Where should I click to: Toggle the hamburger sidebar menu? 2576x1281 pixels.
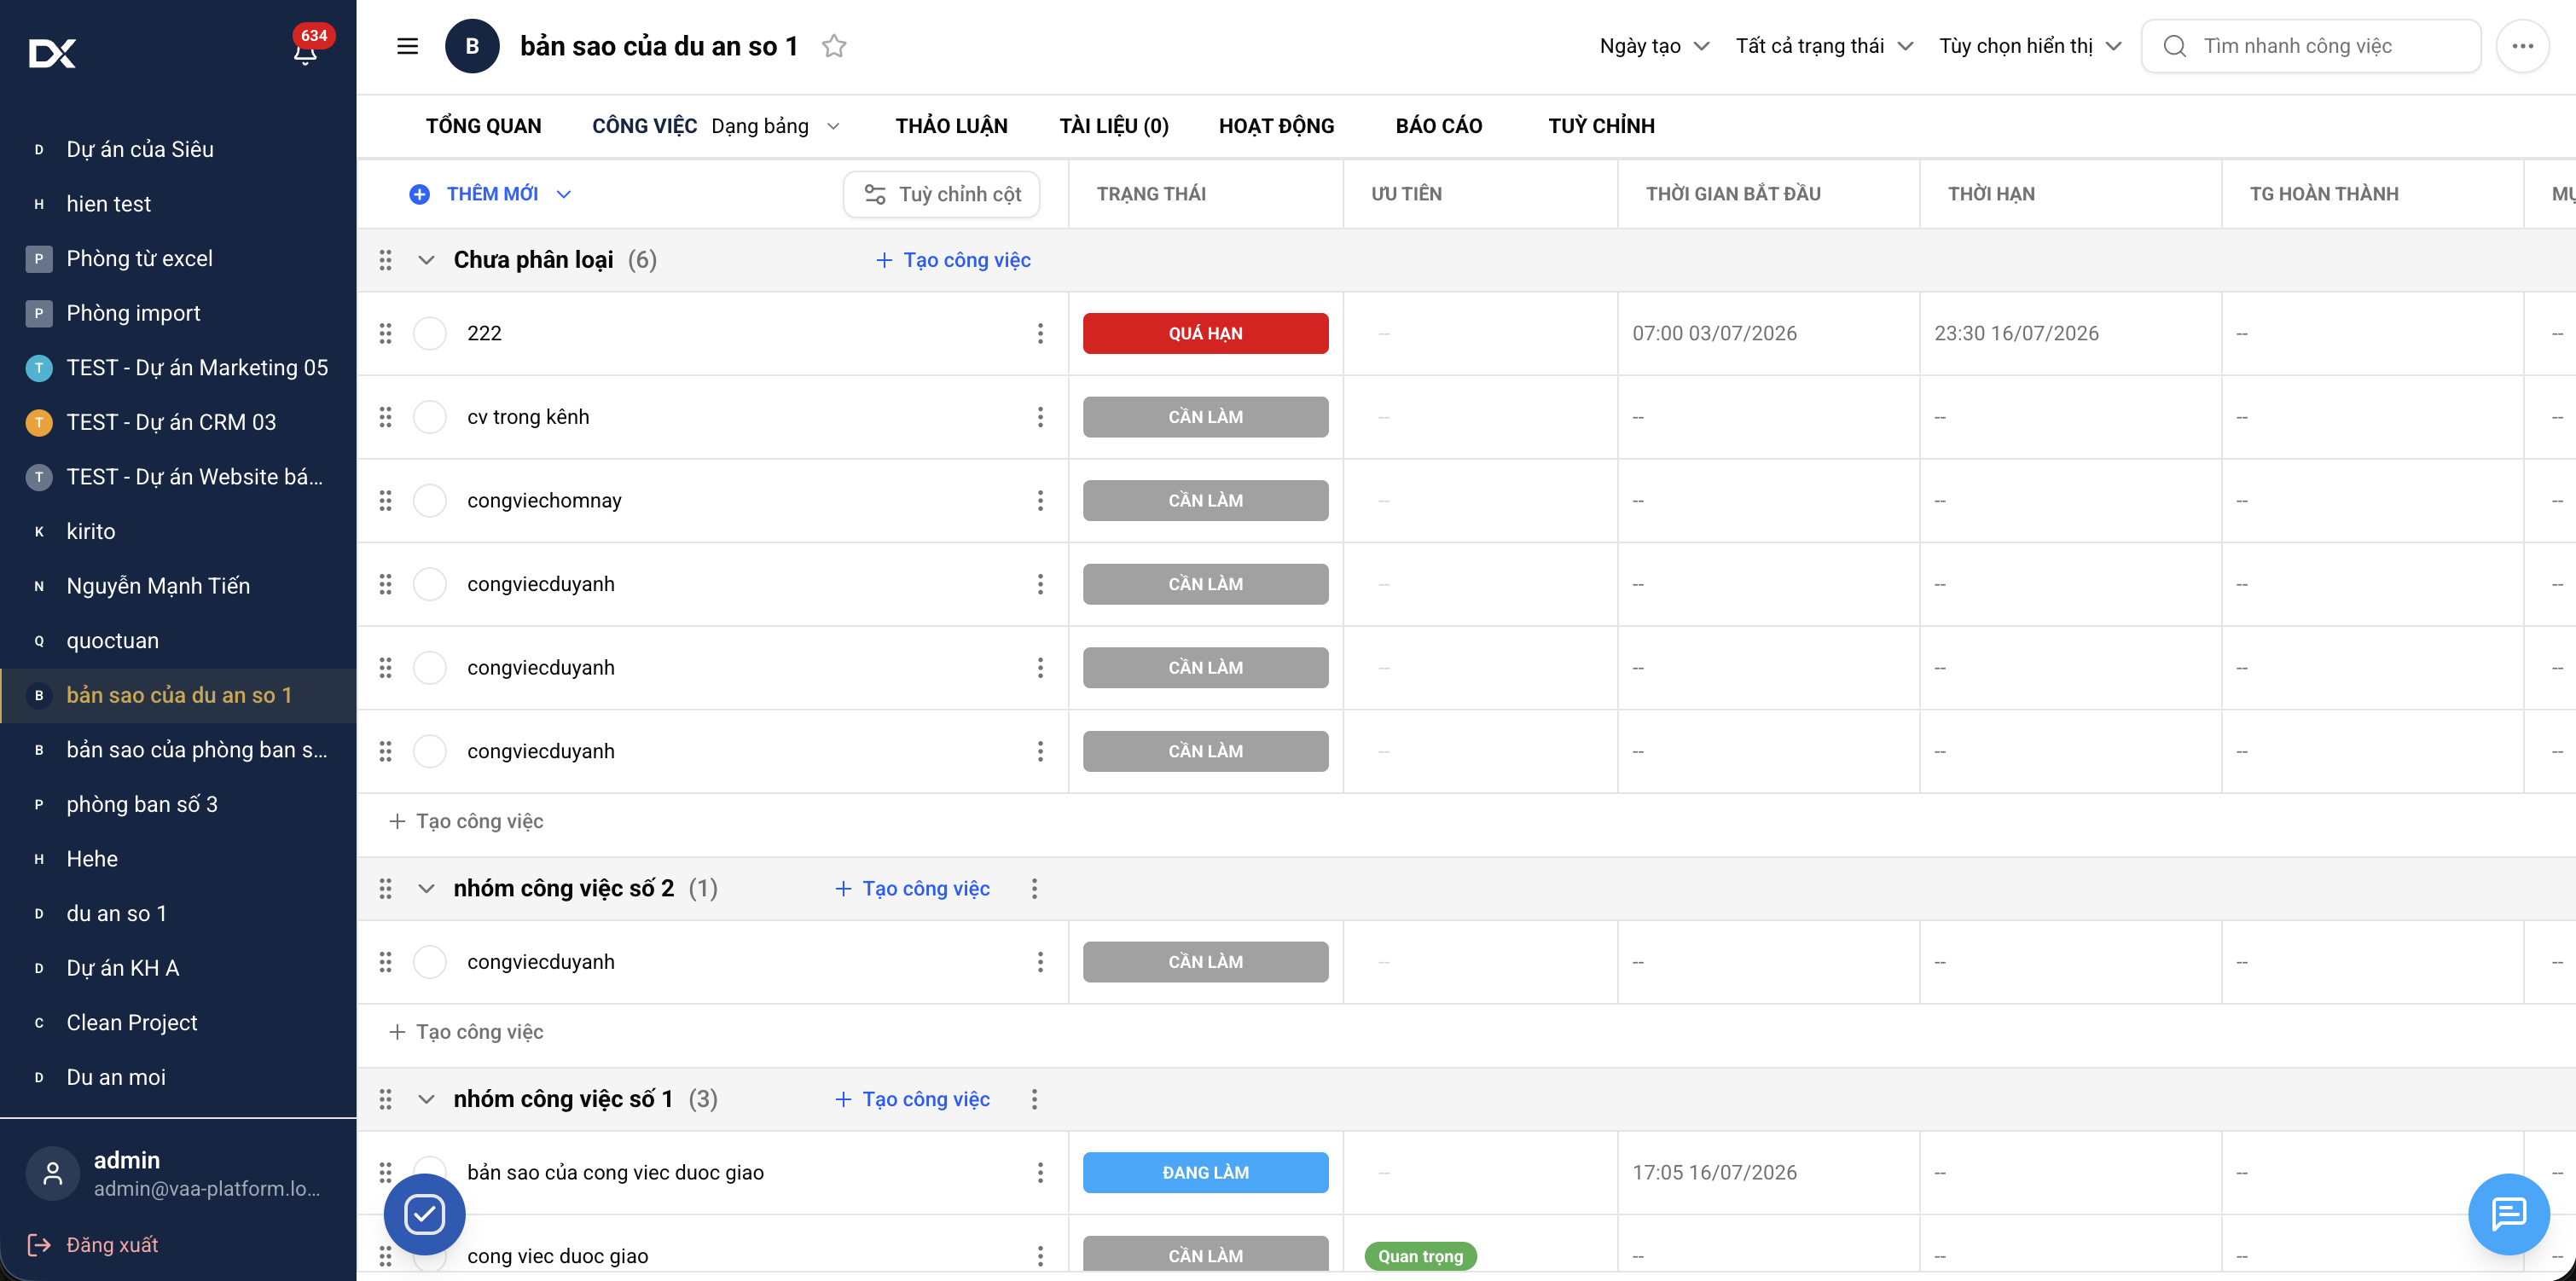point(407,46)
